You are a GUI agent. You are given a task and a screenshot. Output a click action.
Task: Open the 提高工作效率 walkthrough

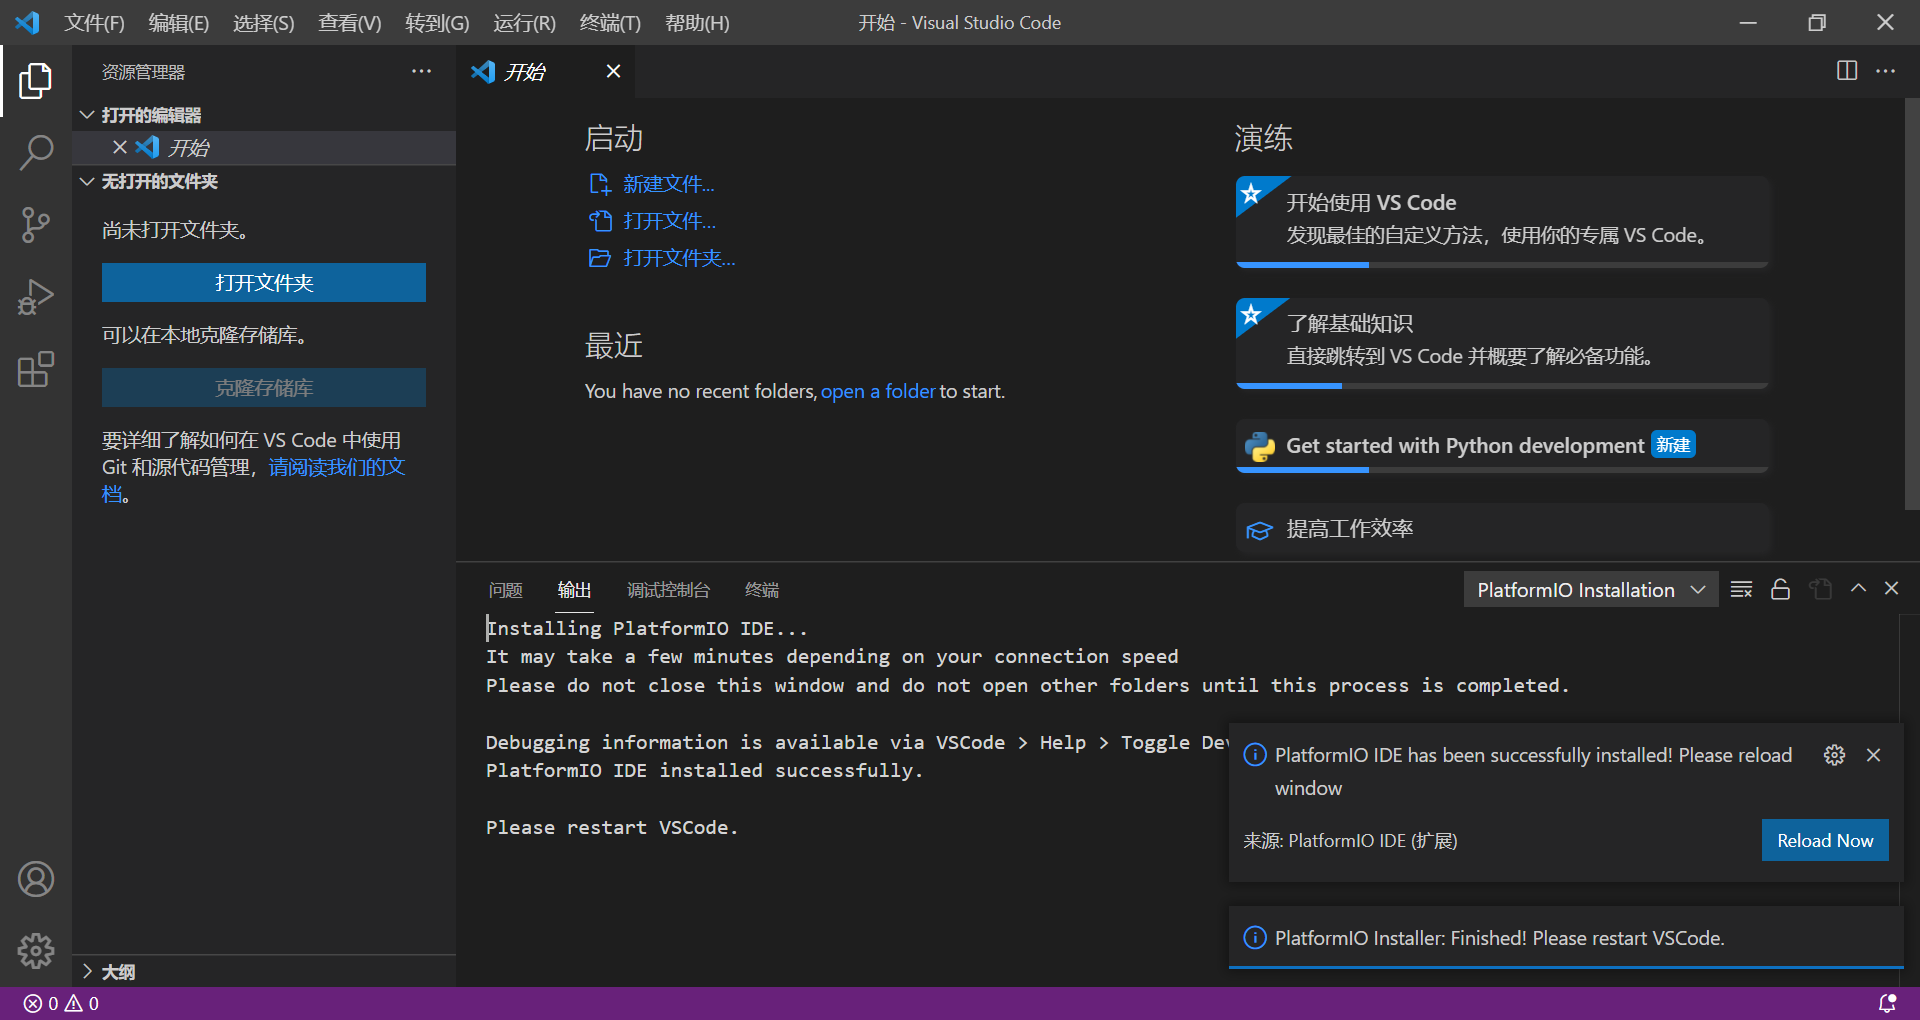[1503, 529]
